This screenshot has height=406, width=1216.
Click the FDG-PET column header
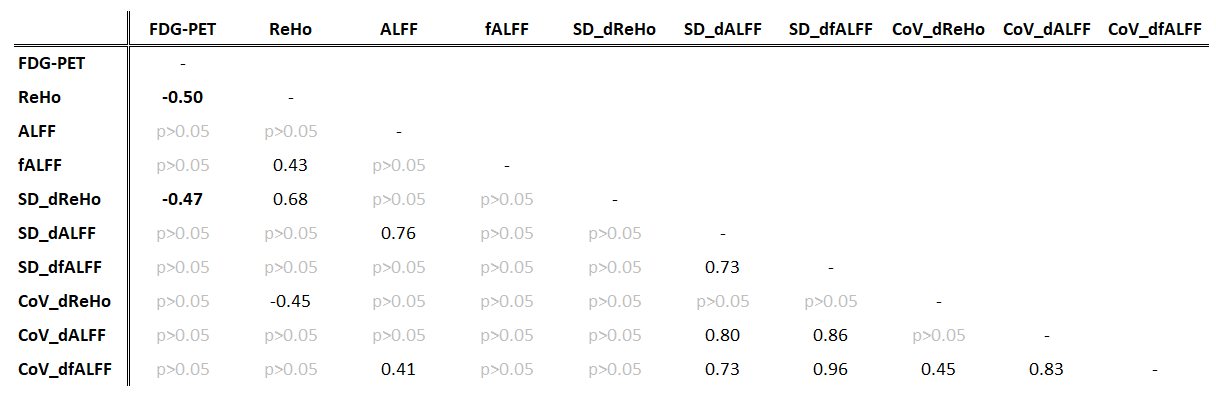coord(182,30)
